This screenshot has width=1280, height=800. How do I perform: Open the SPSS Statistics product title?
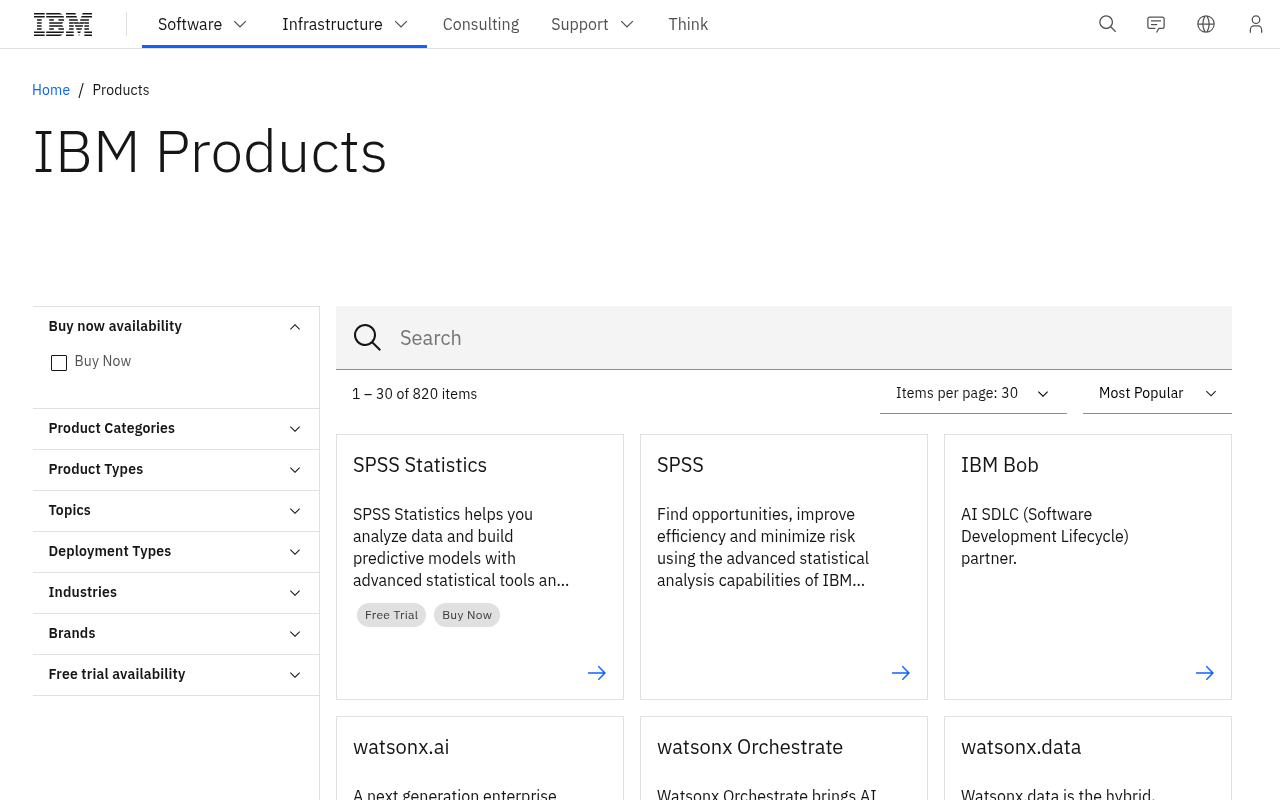420,465
